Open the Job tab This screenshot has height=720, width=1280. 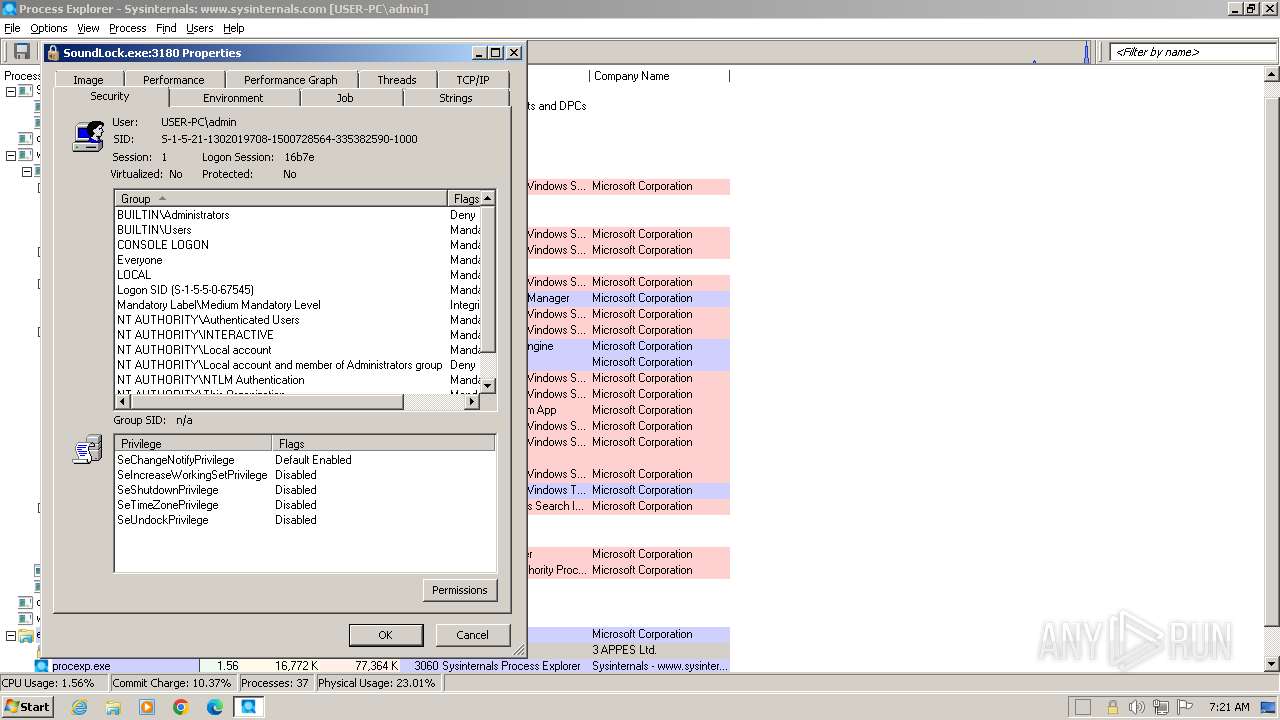(x=345, y=98)
